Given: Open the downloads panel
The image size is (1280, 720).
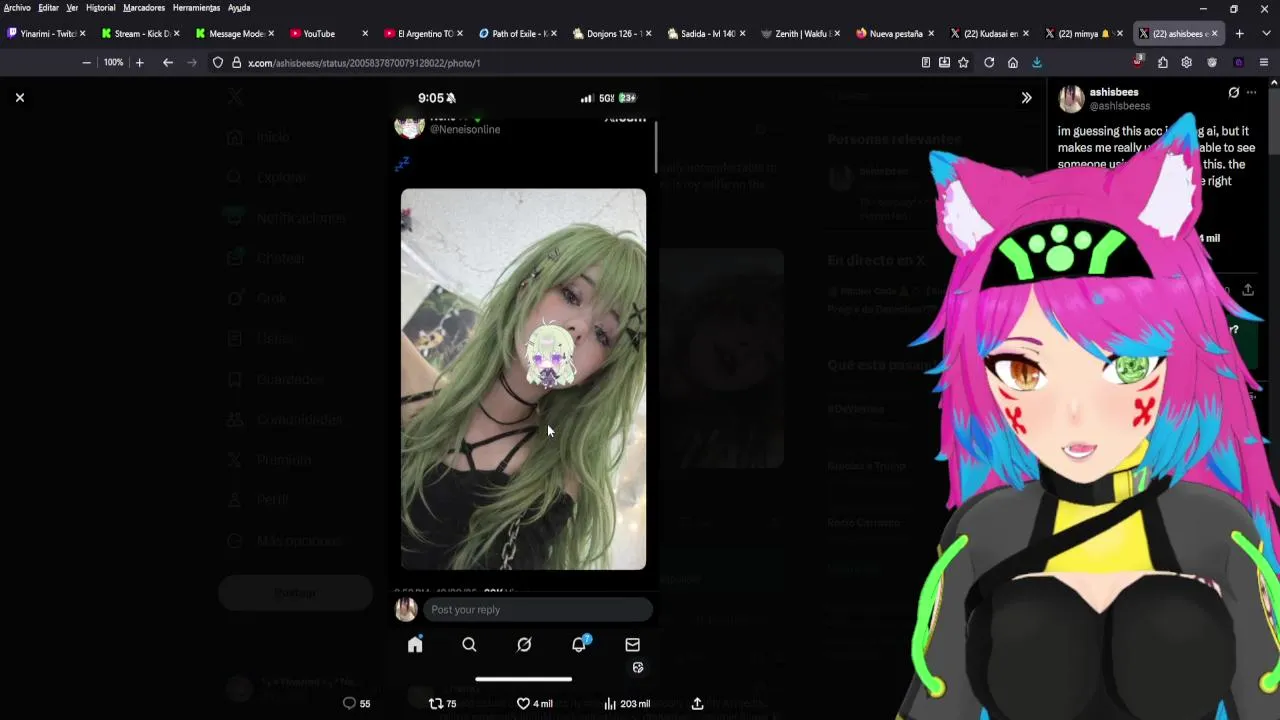Looking at the screenshot, I should click(x=1037, y=62).
